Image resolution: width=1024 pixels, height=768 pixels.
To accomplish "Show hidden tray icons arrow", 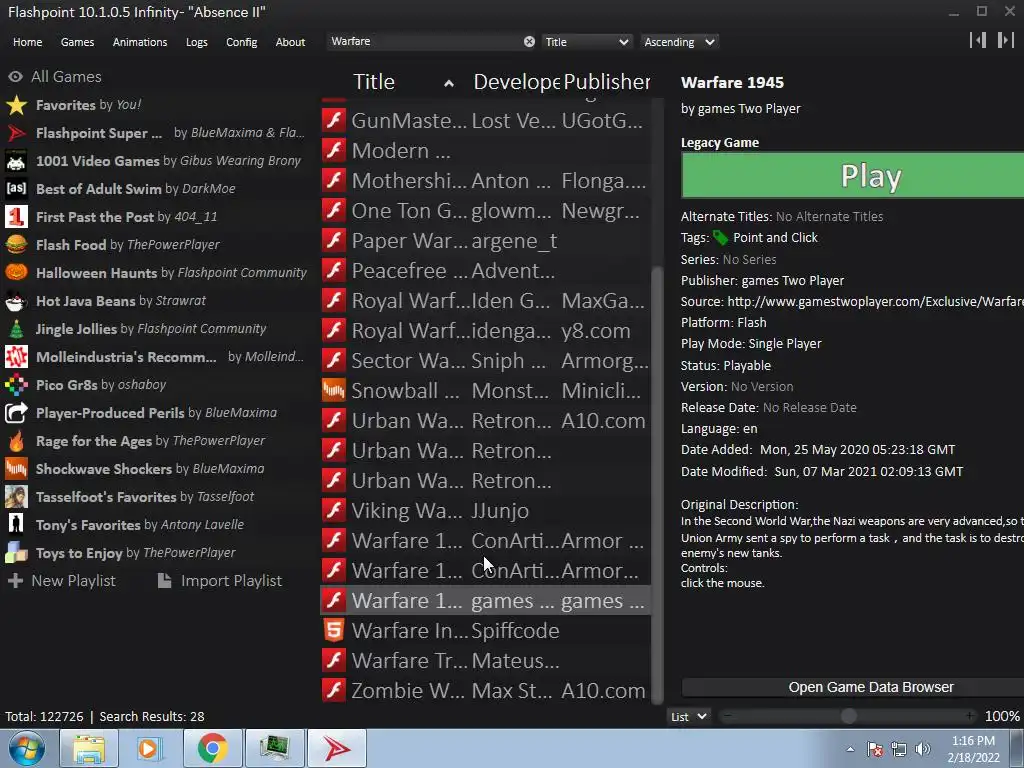I will pos(850,749).
